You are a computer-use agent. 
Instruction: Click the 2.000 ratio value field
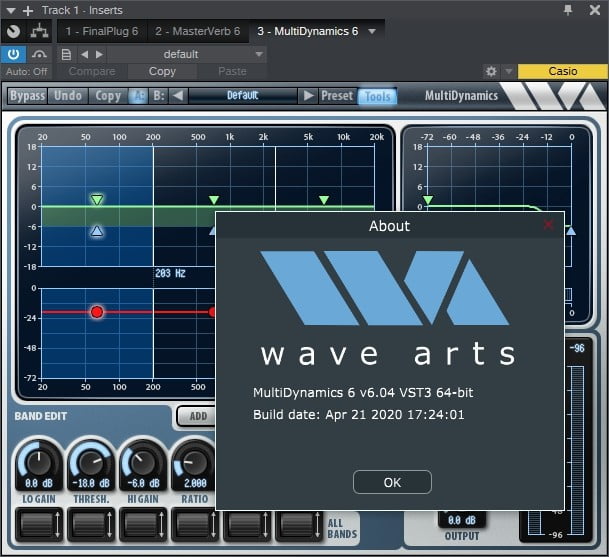pyautogui.click(x=195, y=484)
